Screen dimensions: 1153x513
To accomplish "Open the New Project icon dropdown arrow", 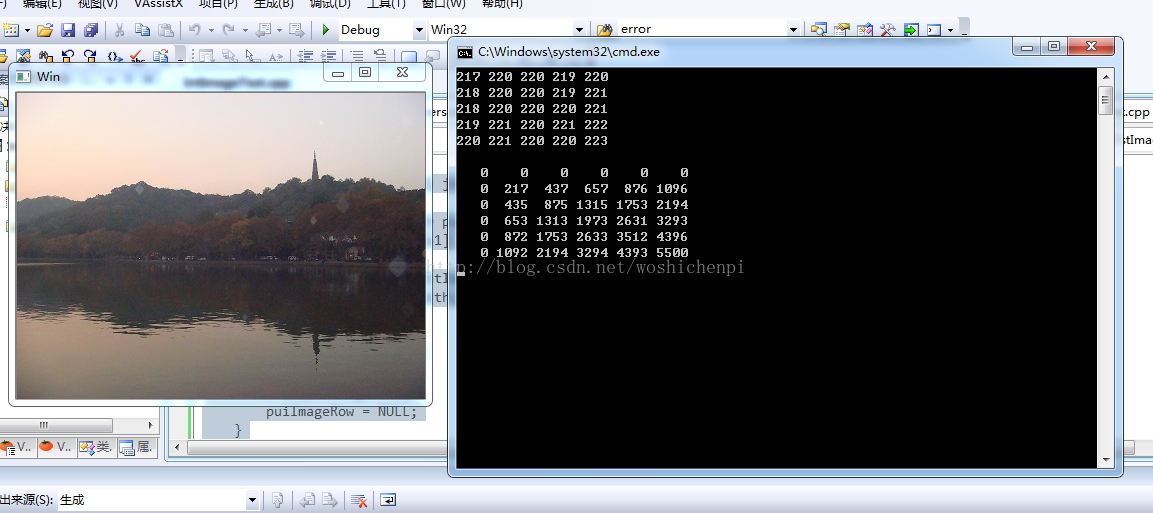I will pyautogui.click(x=27, y=30).
